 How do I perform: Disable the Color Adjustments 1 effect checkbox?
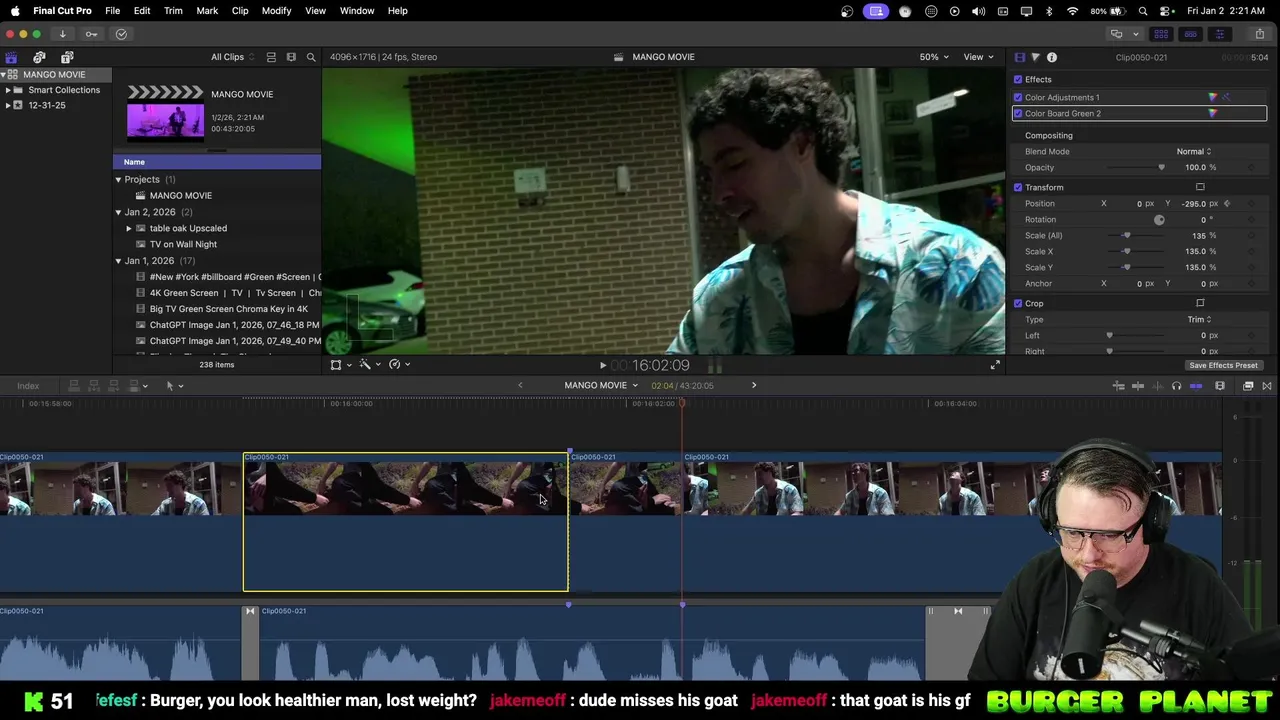coord(1018,97)
